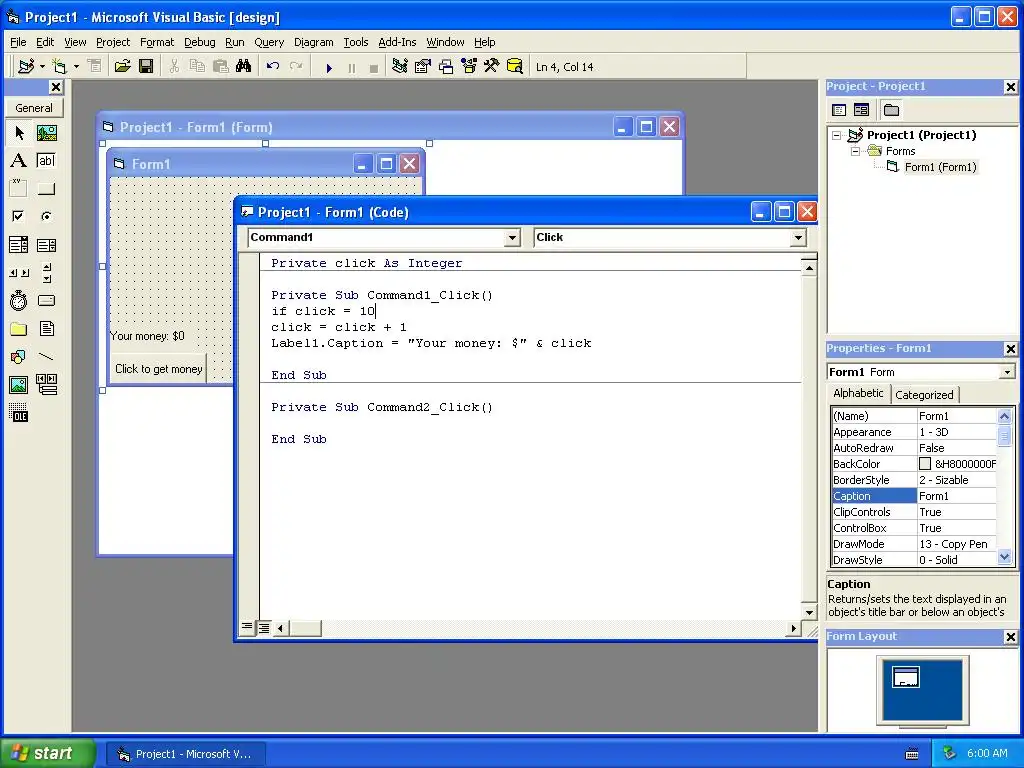
Task: Open Project Explorer from the toolbar
Action: pyautogui.click(x=400, y=66)
